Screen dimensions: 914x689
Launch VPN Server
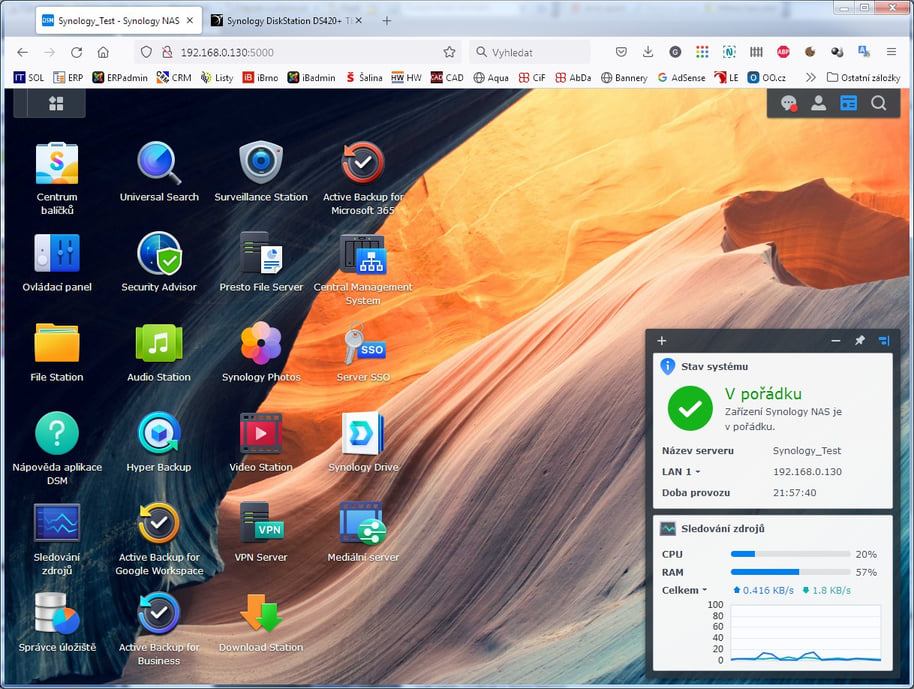[261, 523]
